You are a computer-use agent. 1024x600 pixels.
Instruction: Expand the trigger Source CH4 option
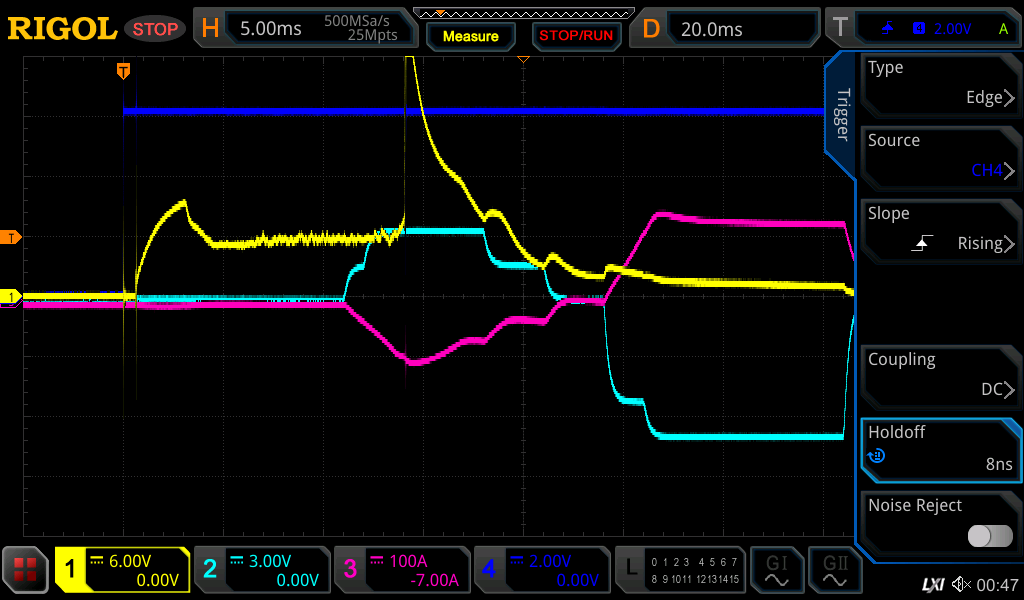pyautogui.click(x=940, y=157)
